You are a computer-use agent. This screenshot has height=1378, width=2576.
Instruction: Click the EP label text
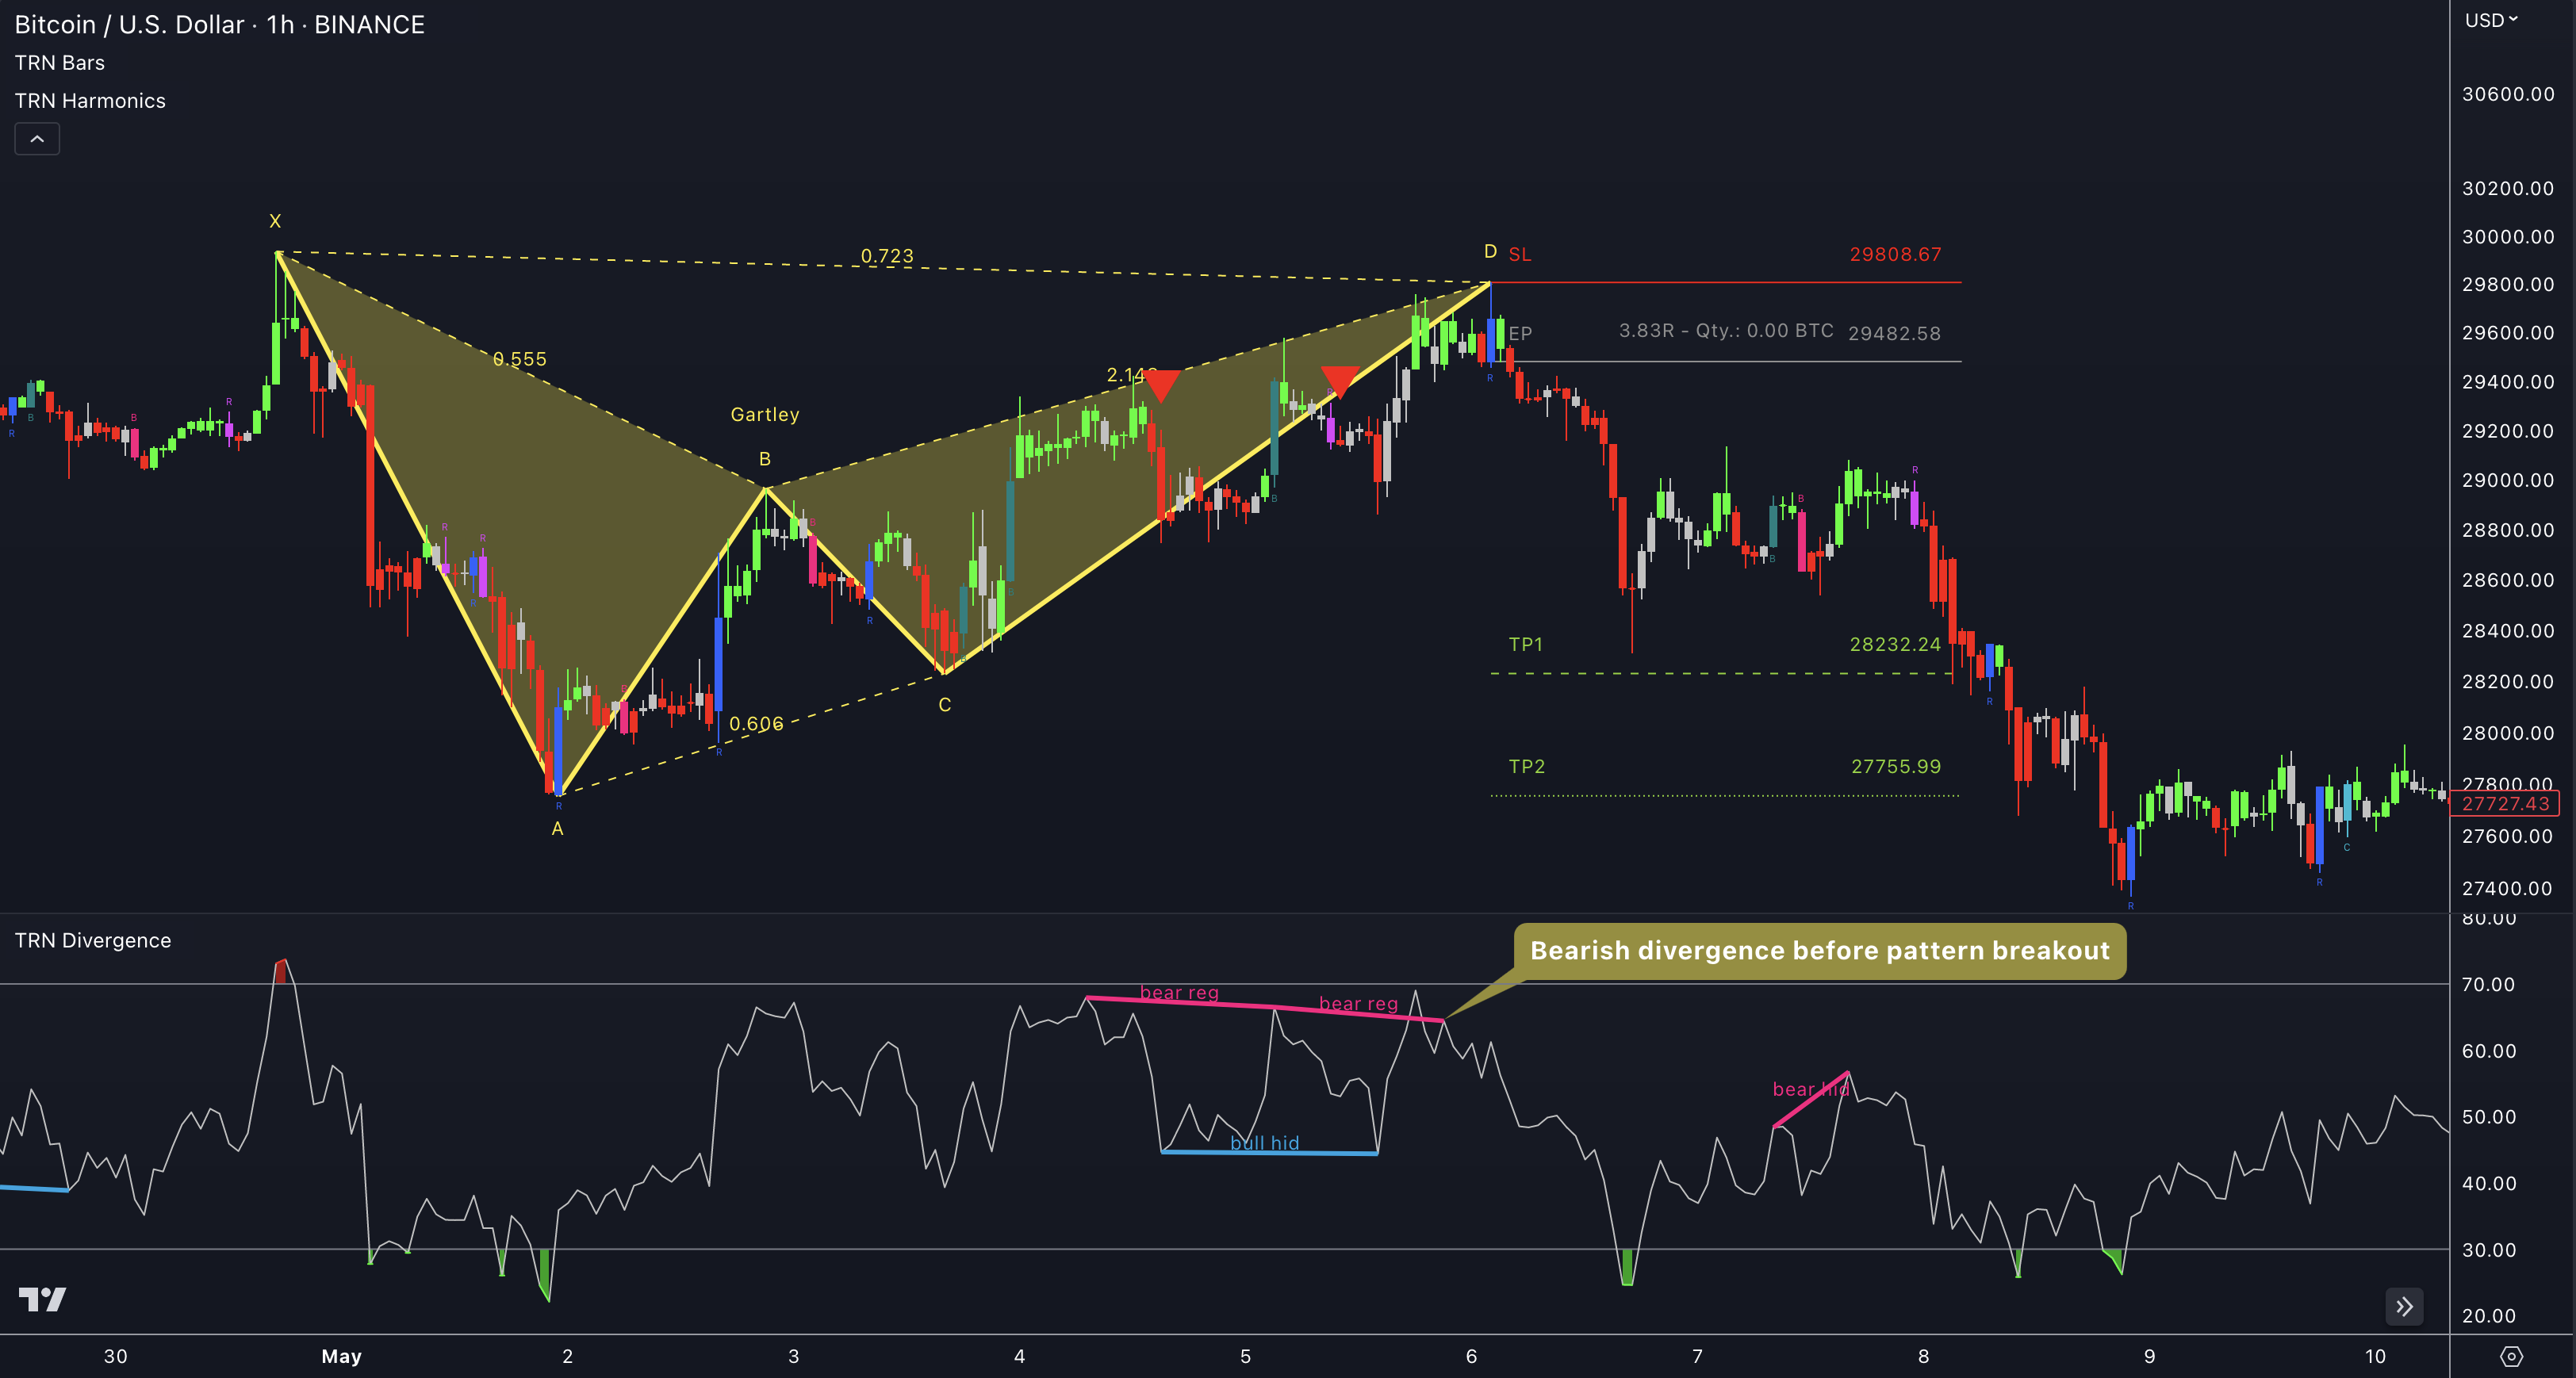pyautogui.click(x=1520, y=333)
